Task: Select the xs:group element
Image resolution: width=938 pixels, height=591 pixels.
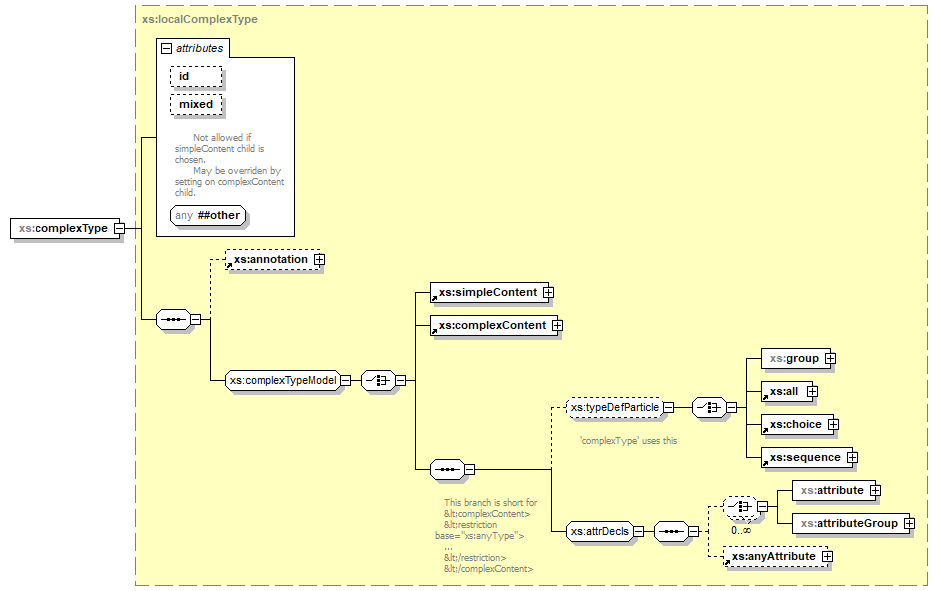Action: (x=792, y=358)
